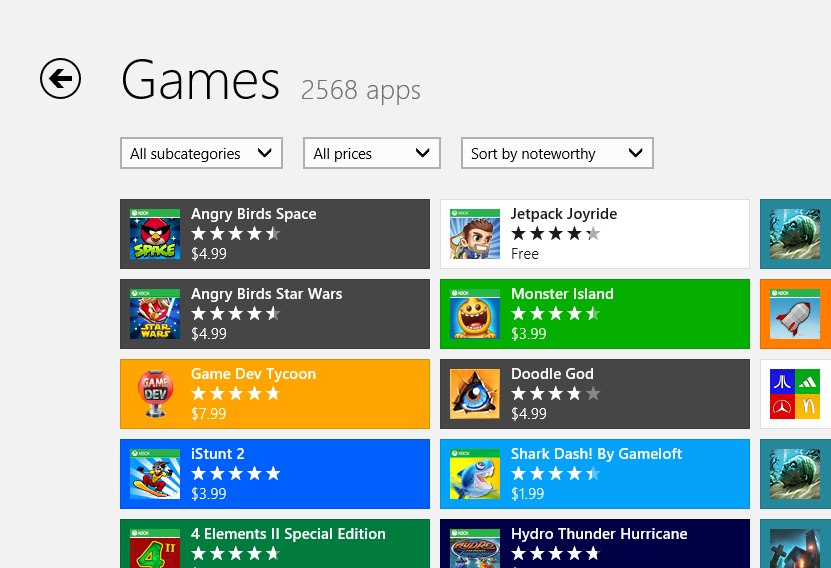Open the All subcategories dropdown
This screenshot has height=568, width=831.
201,153
